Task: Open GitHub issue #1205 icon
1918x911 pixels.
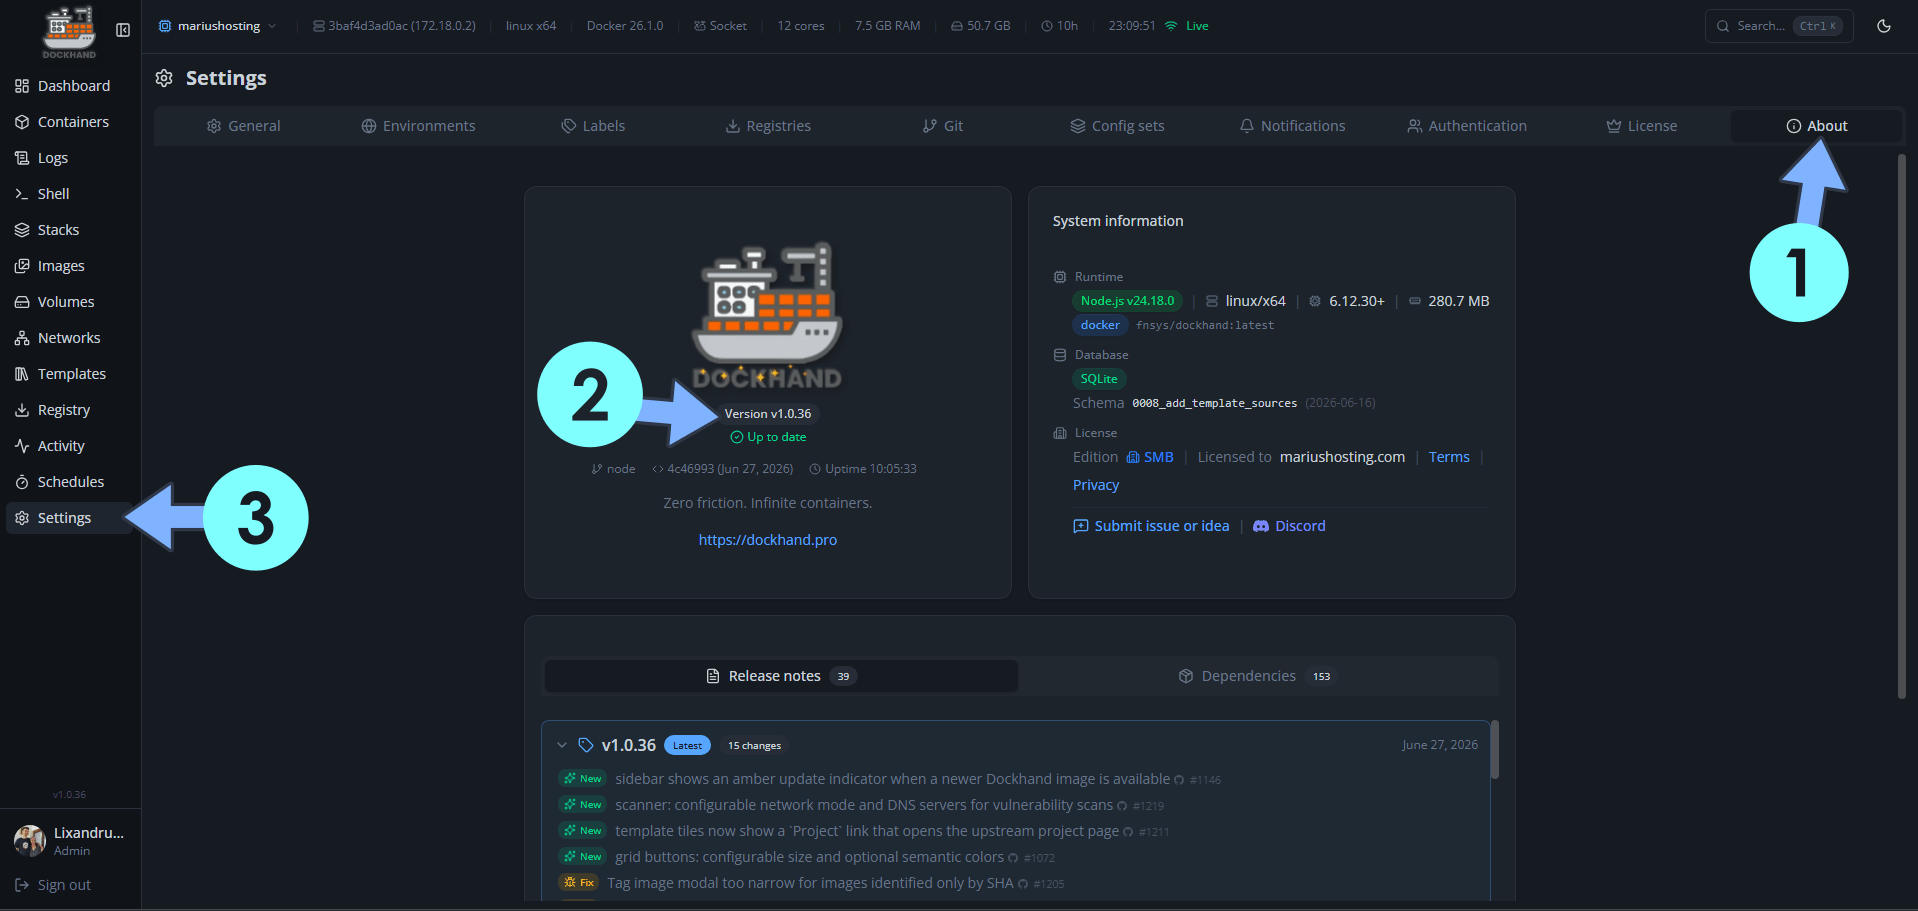Action: (1023, 884)
